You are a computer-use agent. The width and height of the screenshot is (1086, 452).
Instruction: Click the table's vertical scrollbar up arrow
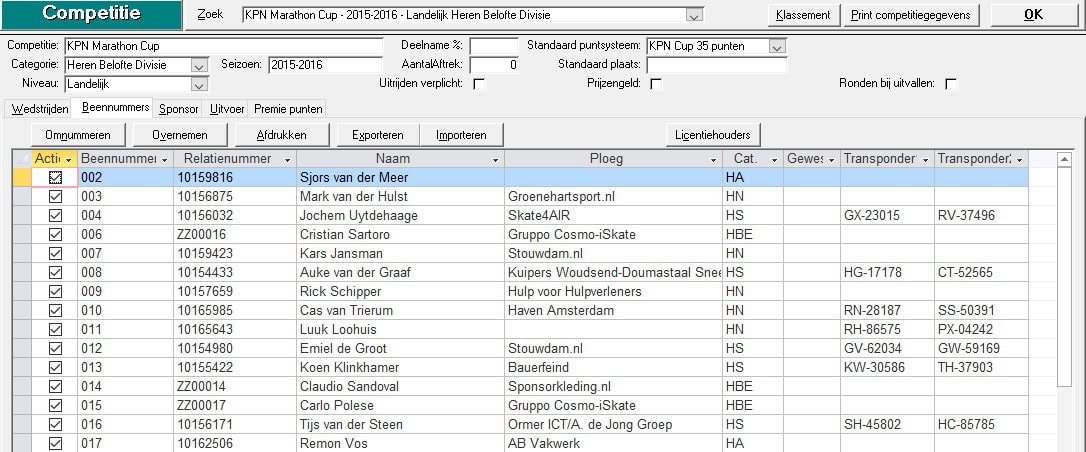click(x=1065, y=160)
